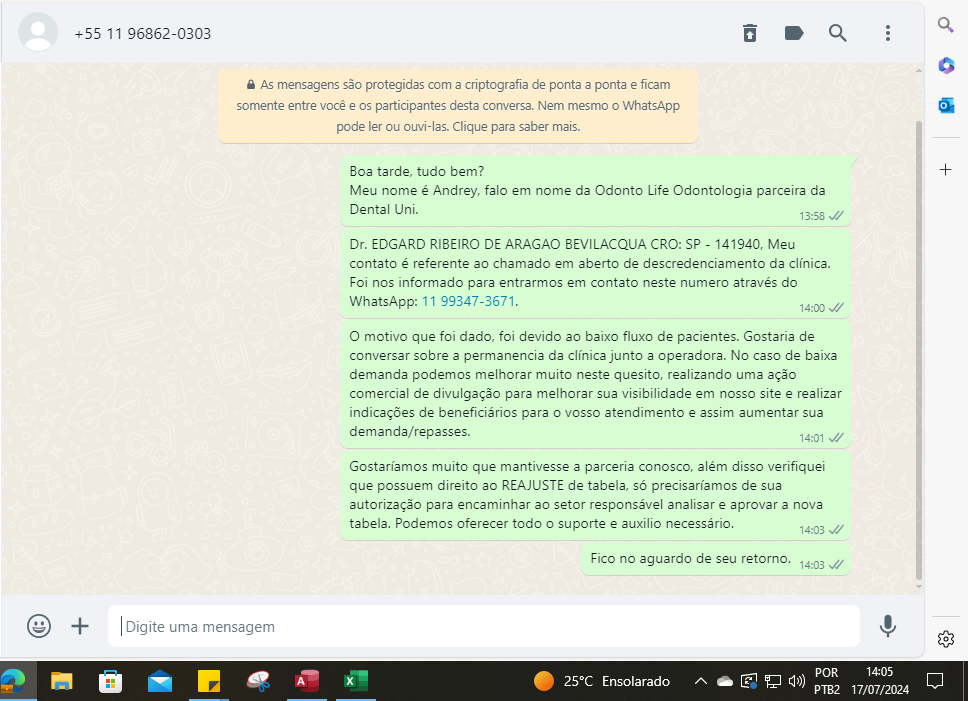The height and width of the screenshot is (701, 968).
Task: Click the encryption notice banner
Action: 458,106
